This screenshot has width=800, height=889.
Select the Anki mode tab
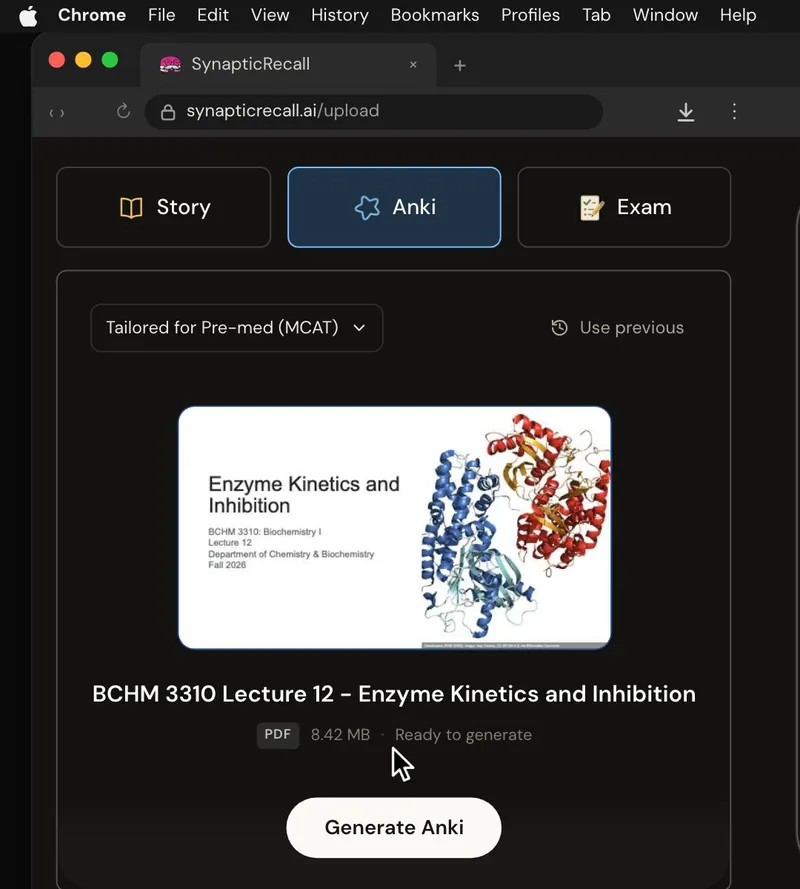(x=394, y=208)
